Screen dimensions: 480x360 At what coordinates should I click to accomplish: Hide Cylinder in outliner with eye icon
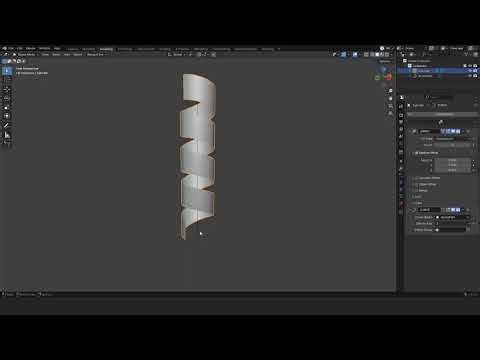tap(470, 71)
